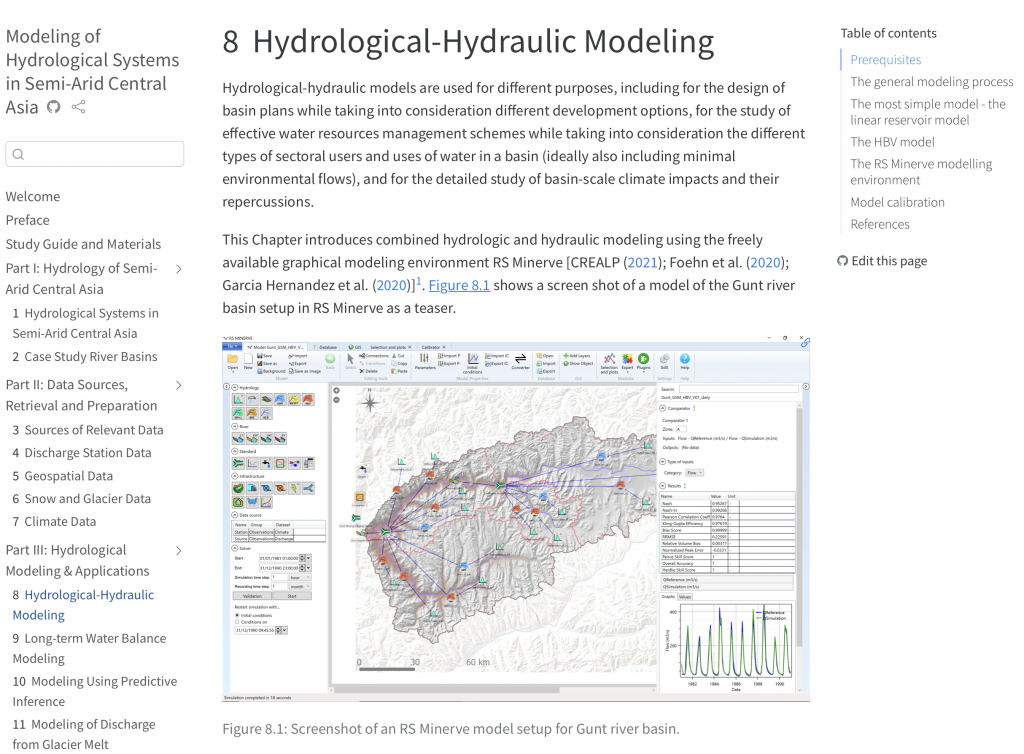Click GitHub icon beside Edit this page

pos(842,261)
